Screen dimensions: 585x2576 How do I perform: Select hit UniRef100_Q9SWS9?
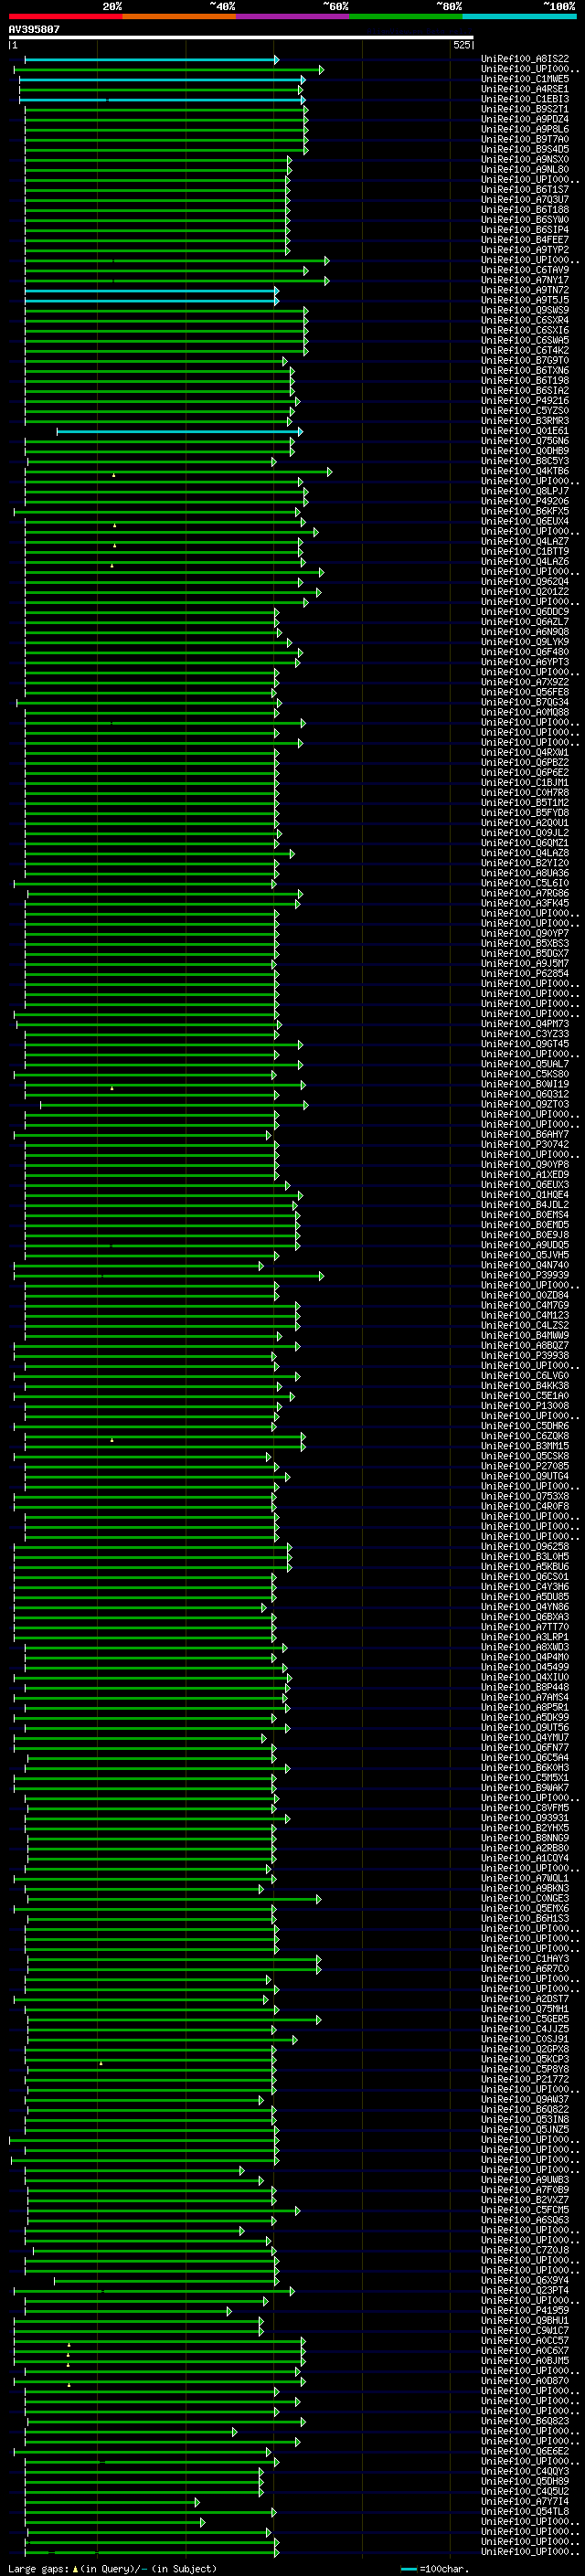pos(525,310)
